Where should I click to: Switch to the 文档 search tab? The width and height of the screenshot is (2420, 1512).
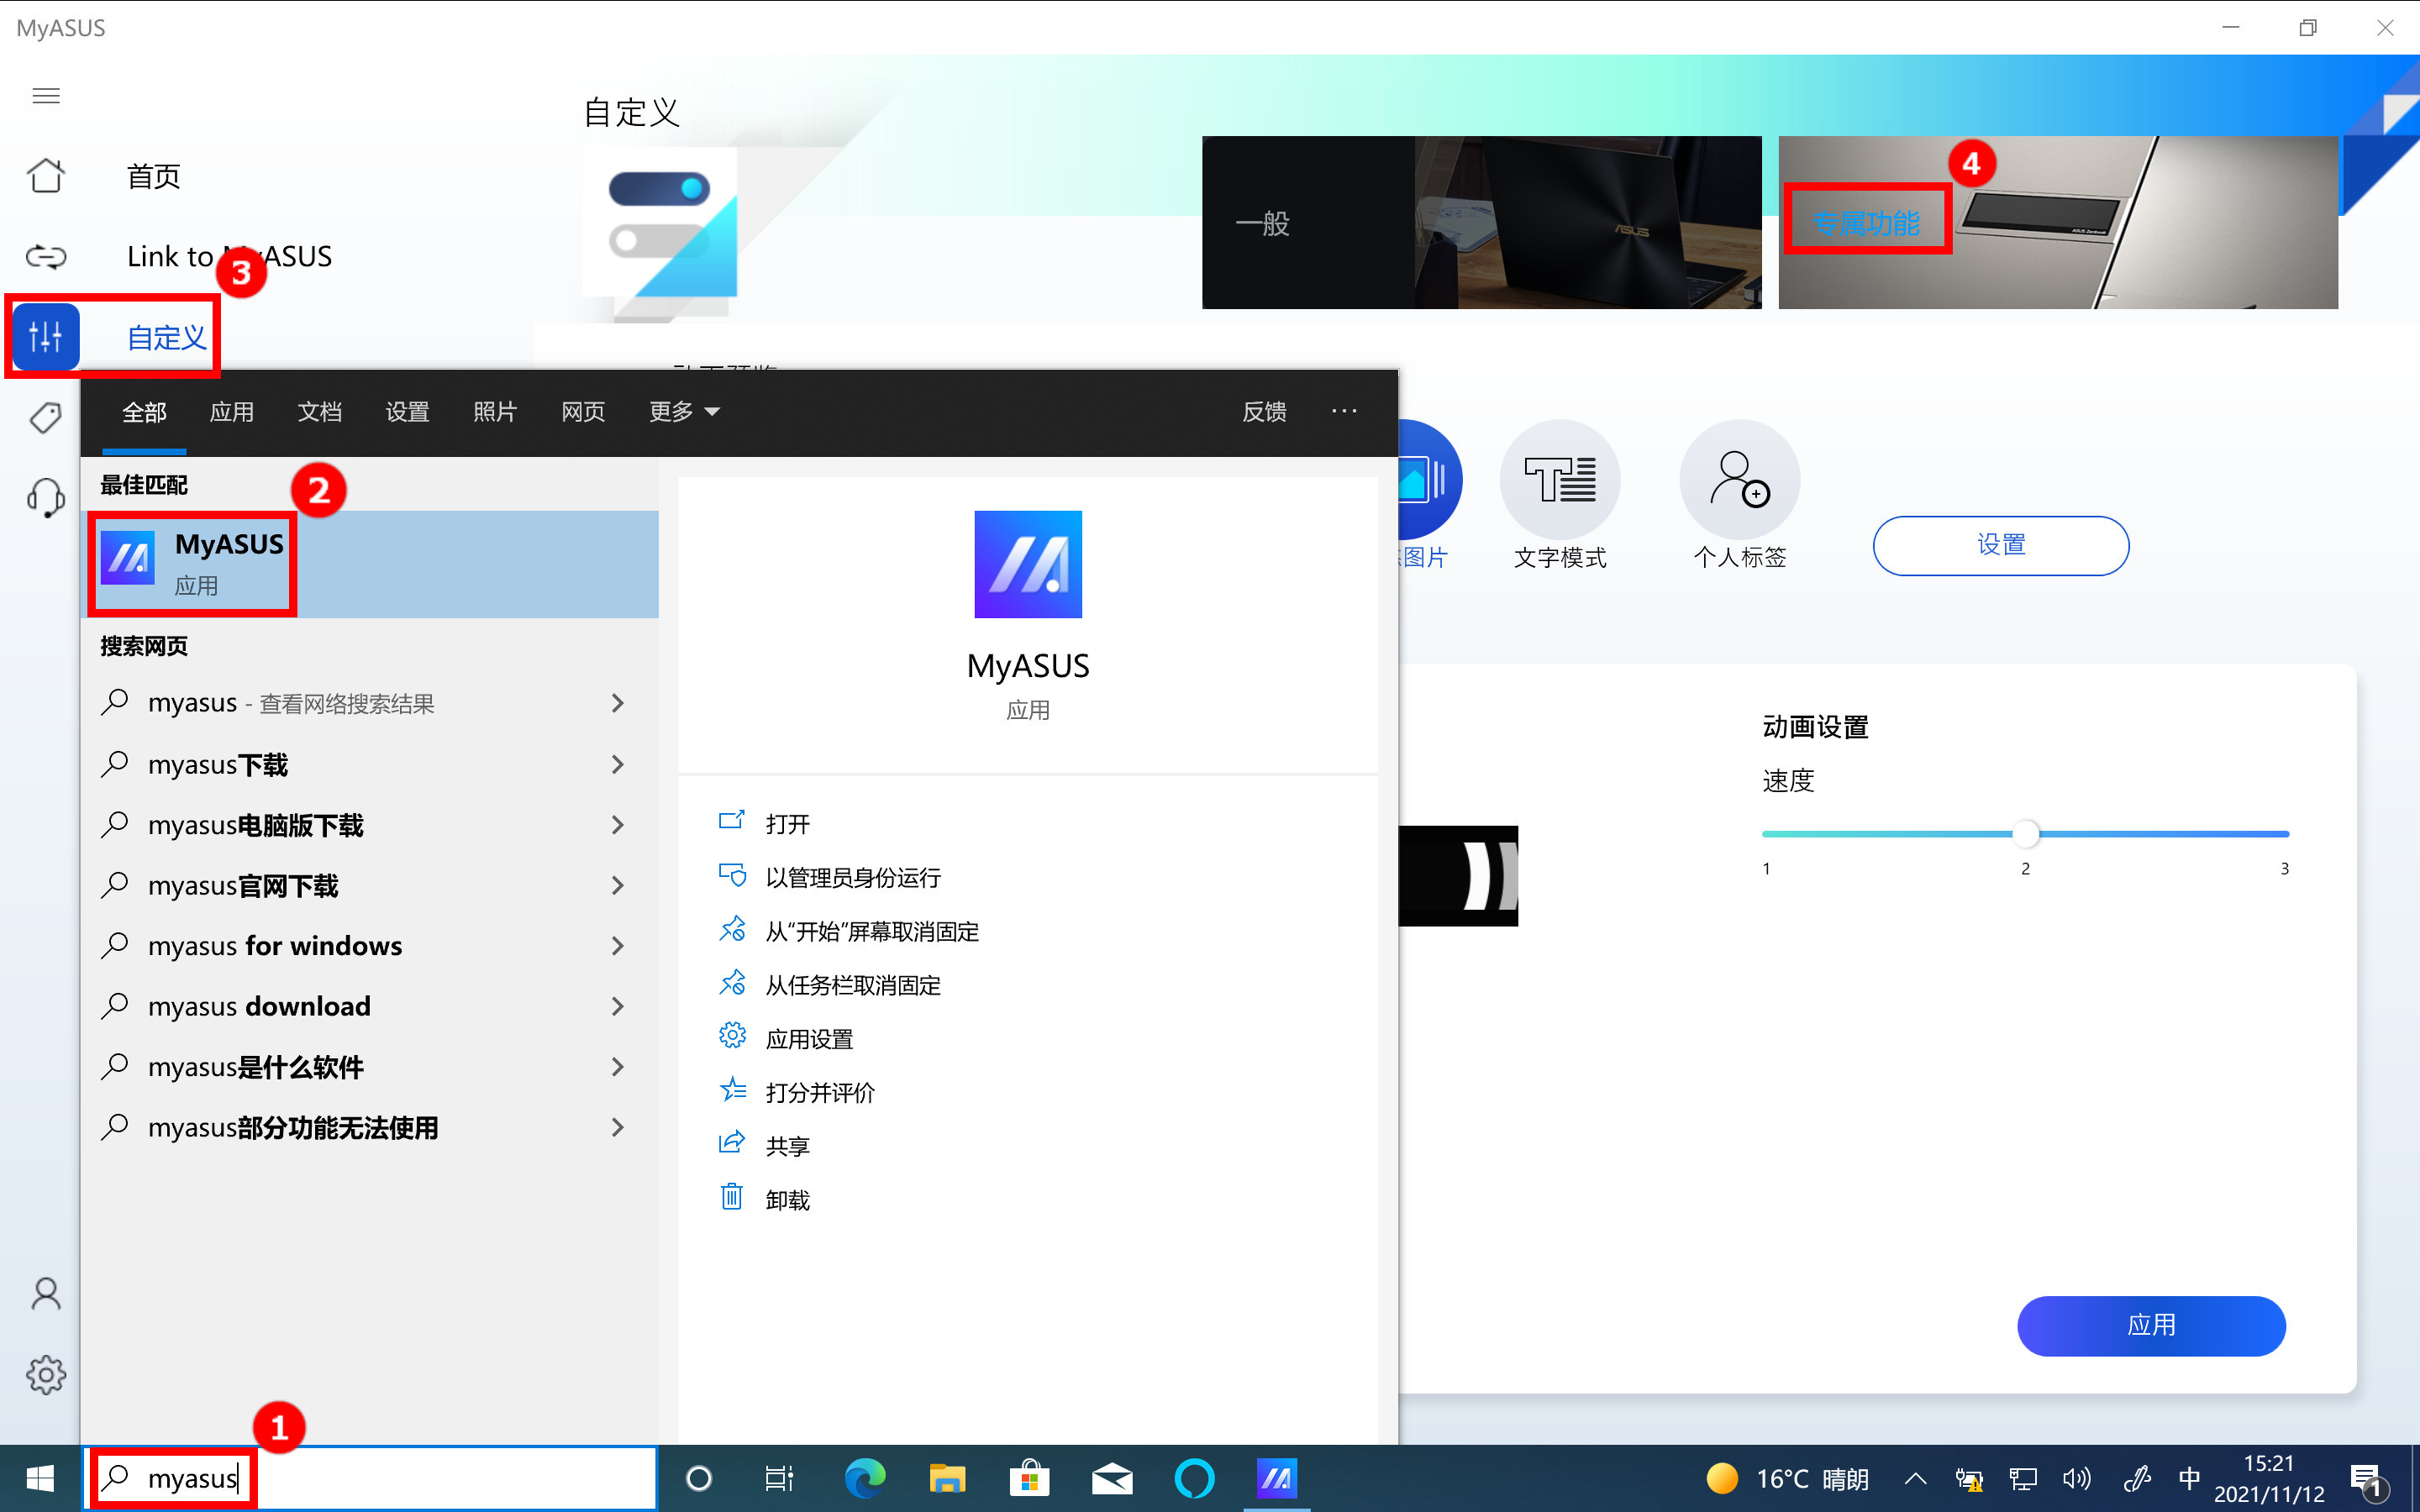(320, 412)
